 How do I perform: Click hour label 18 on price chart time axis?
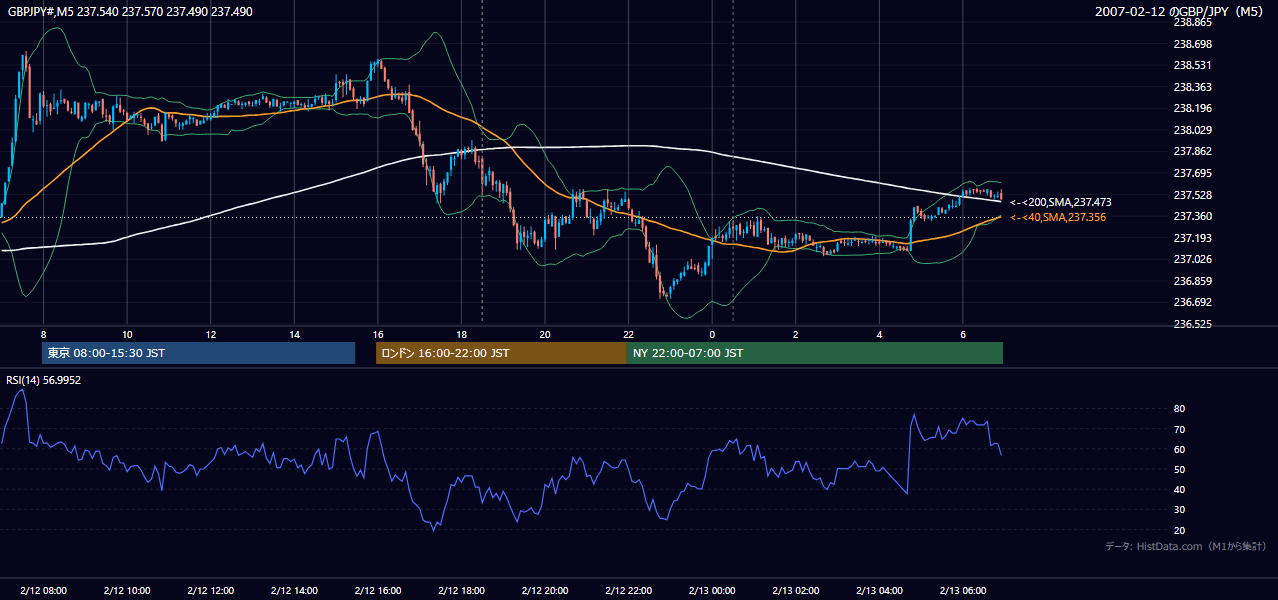(x=461, y=334)
